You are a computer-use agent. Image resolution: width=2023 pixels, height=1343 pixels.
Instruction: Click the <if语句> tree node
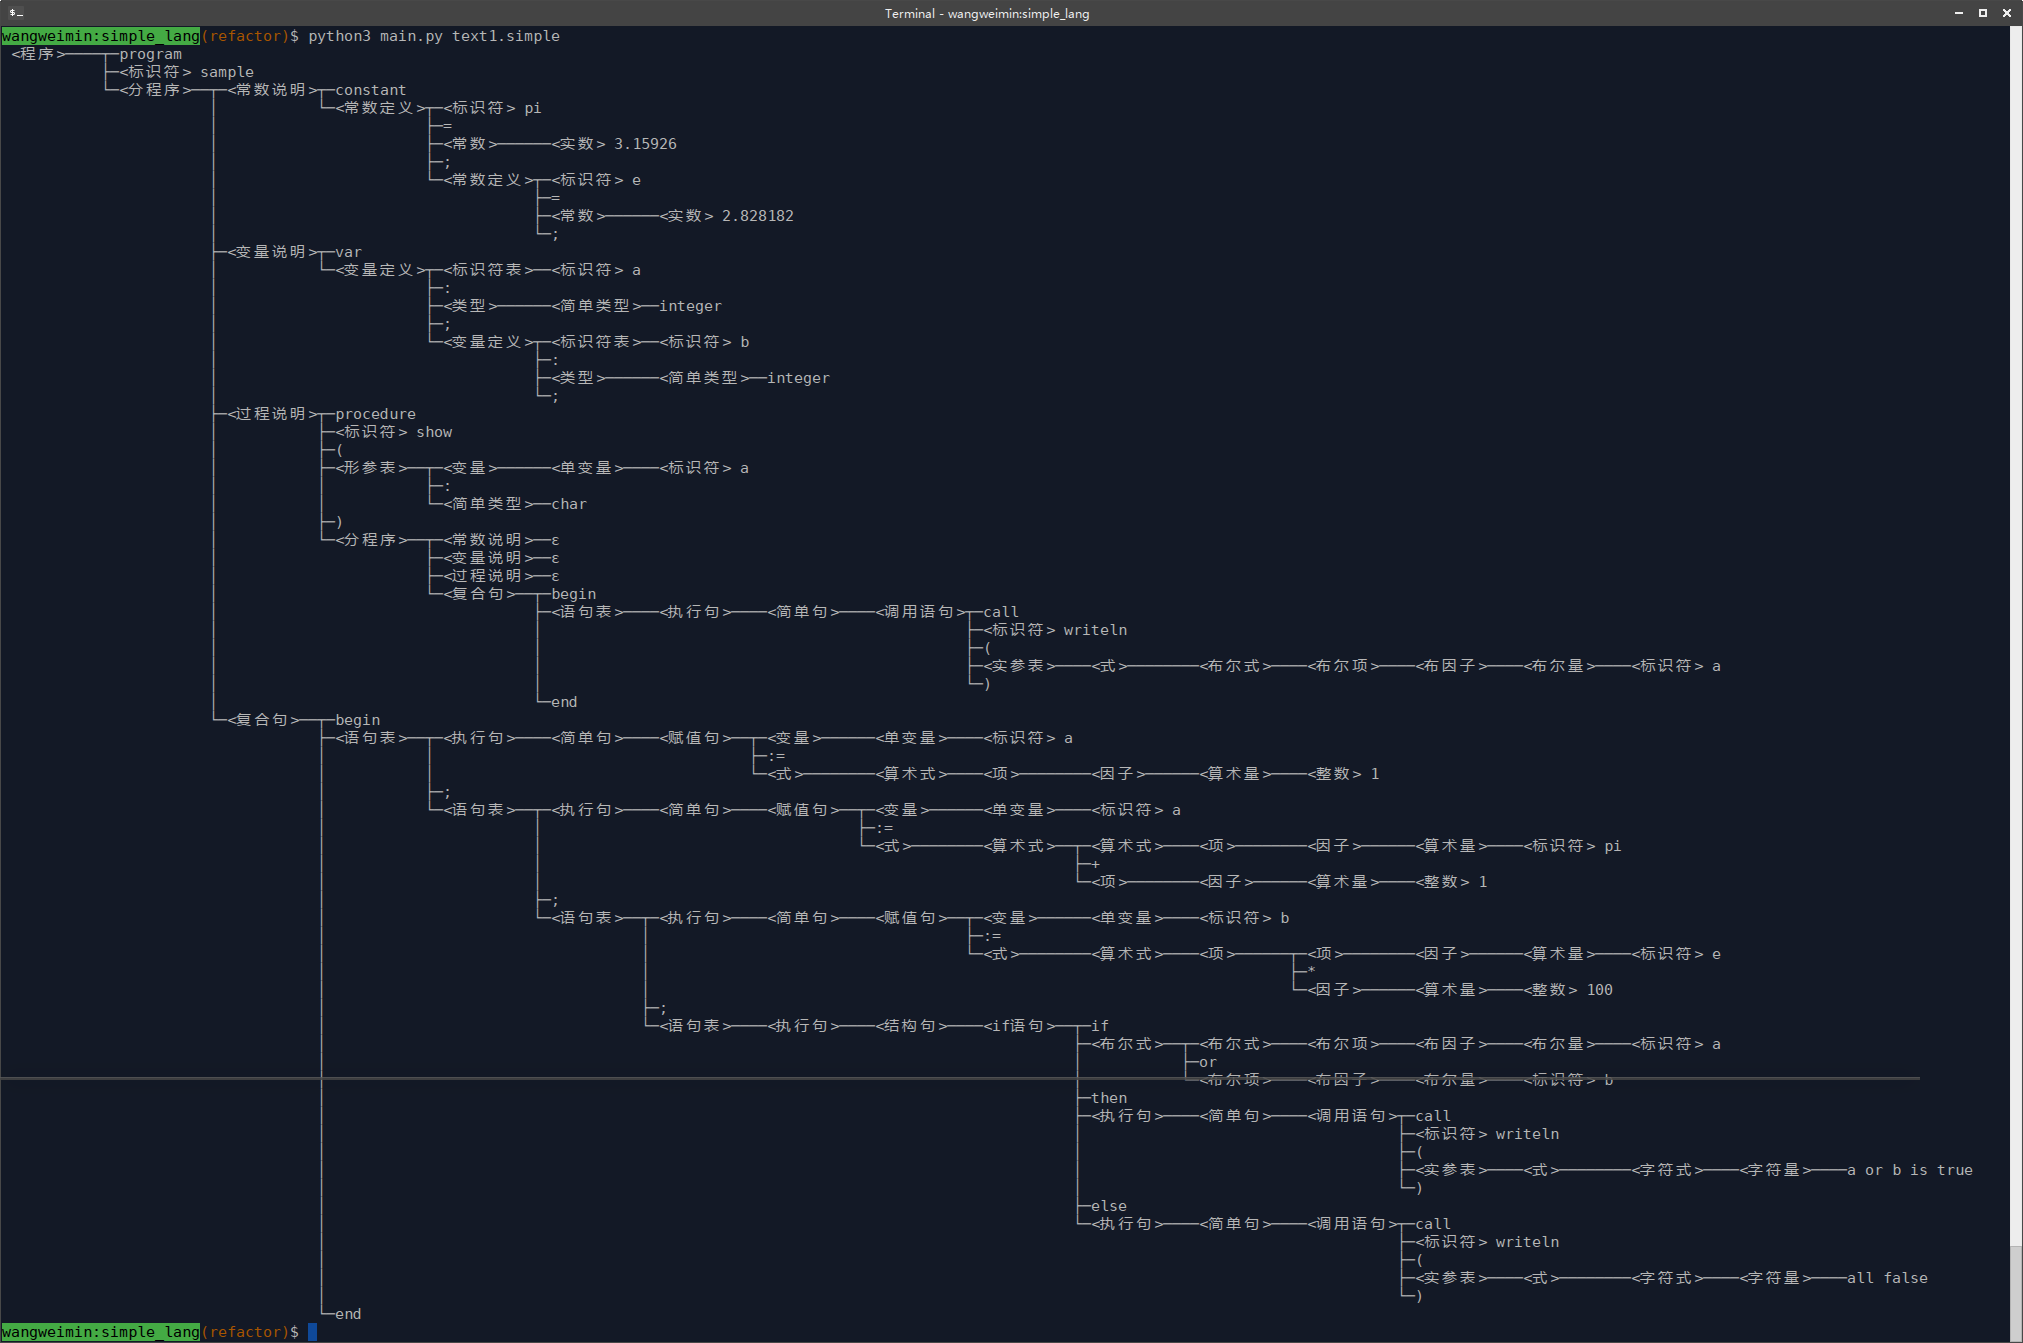(1018, 1026)
